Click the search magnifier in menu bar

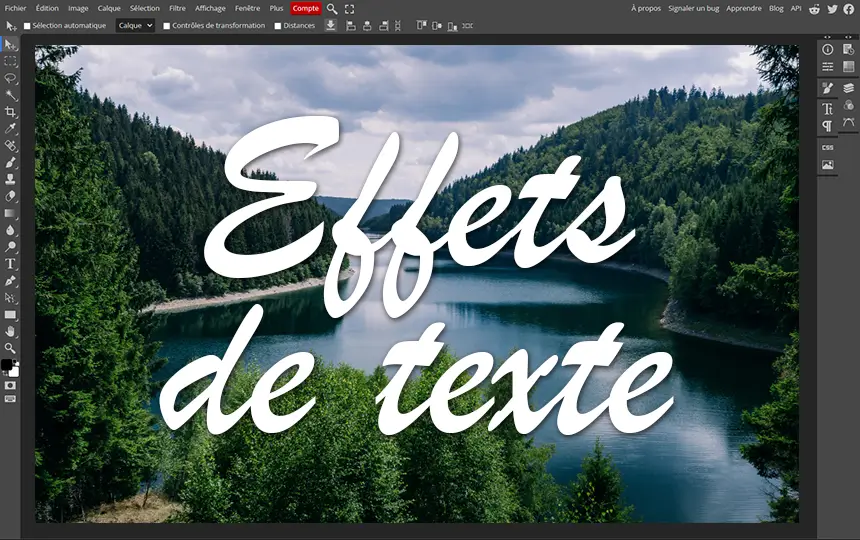pyautogui.click(x=332, y=9)
